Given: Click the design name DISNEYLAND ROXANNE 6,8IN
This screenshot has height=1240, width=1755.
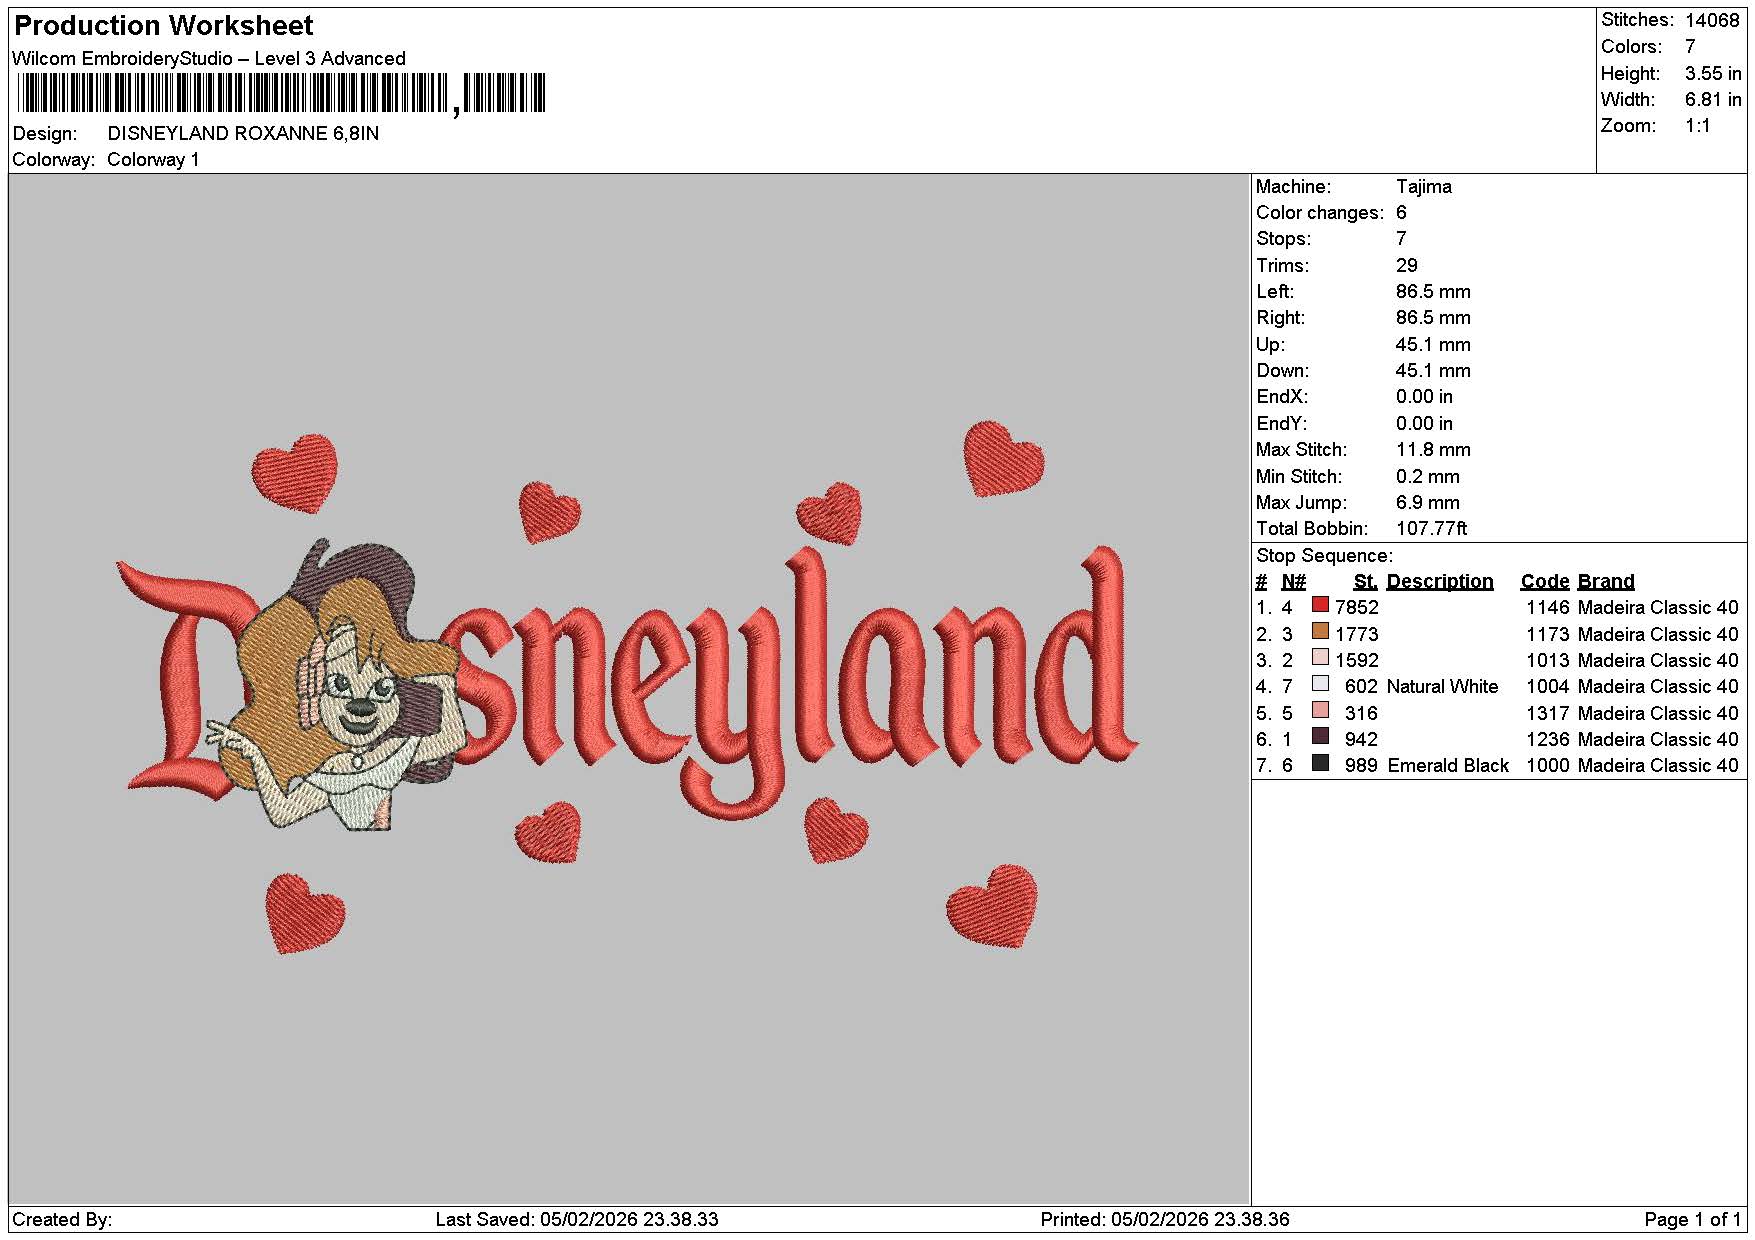Looking at the screenshot, I should click(243, 134).
